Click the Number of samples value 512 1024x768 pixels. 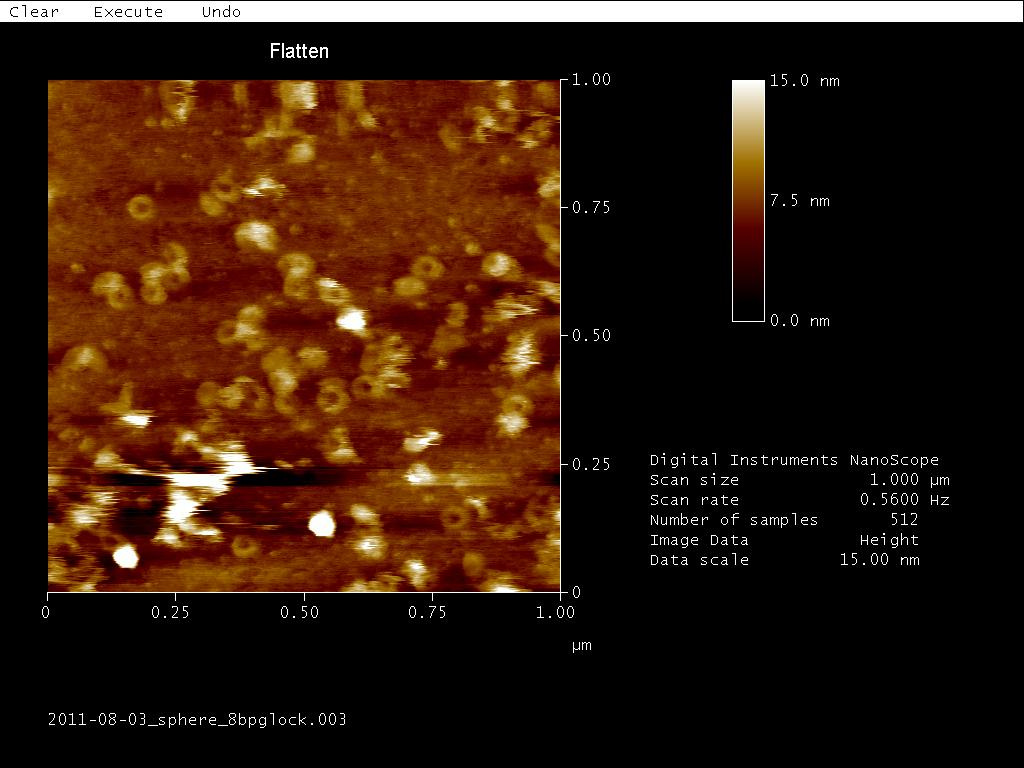(904, 520)
